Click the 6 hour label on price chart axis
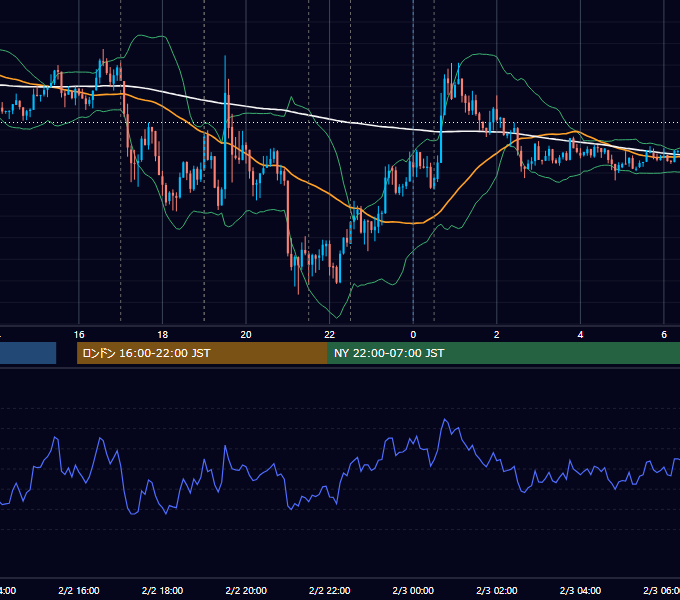Screen dimensions: 680x600 tap(664, 335)
